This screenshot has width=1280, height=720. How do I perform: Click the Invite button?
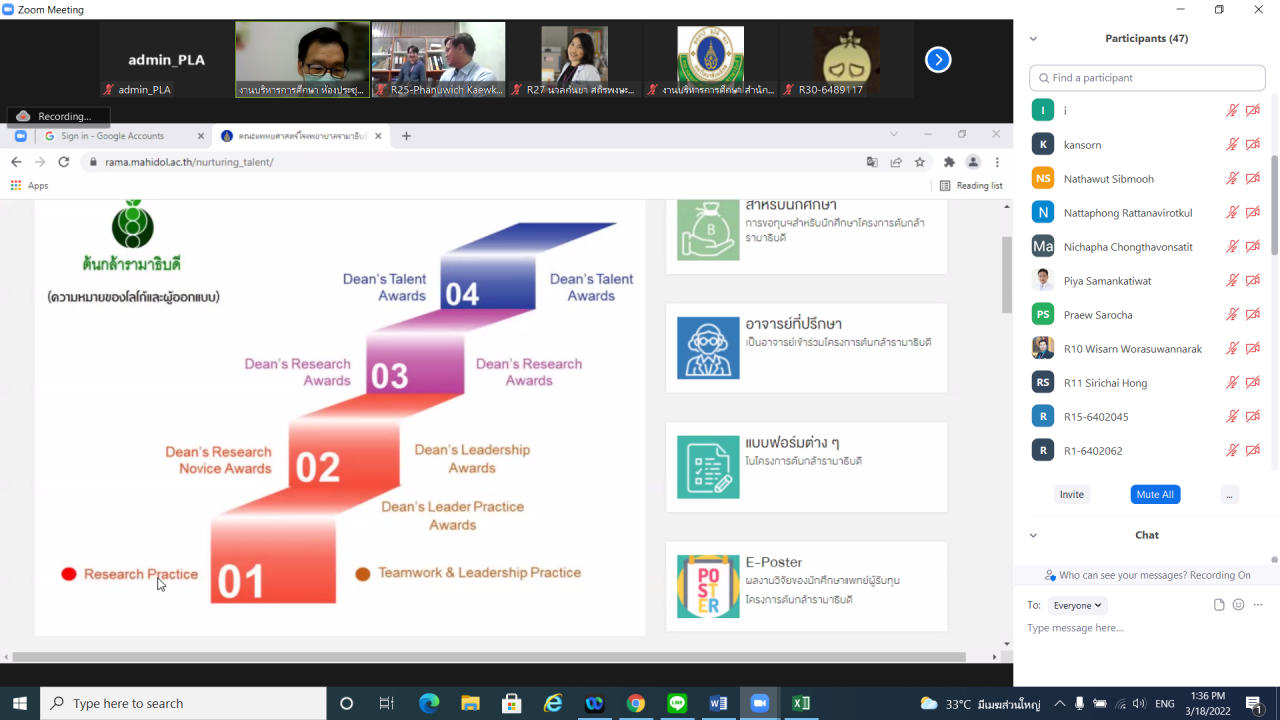pyautogui.click(x=1071, y=494)
